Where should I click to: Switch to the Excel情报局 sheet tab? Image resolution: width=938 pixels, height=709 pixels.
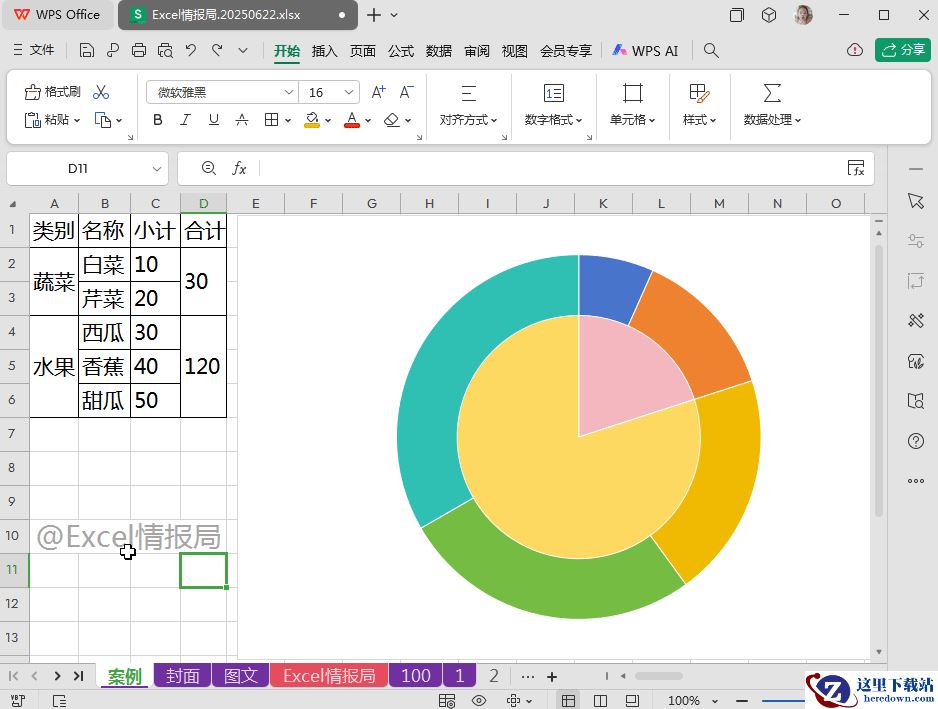point(329,675)
